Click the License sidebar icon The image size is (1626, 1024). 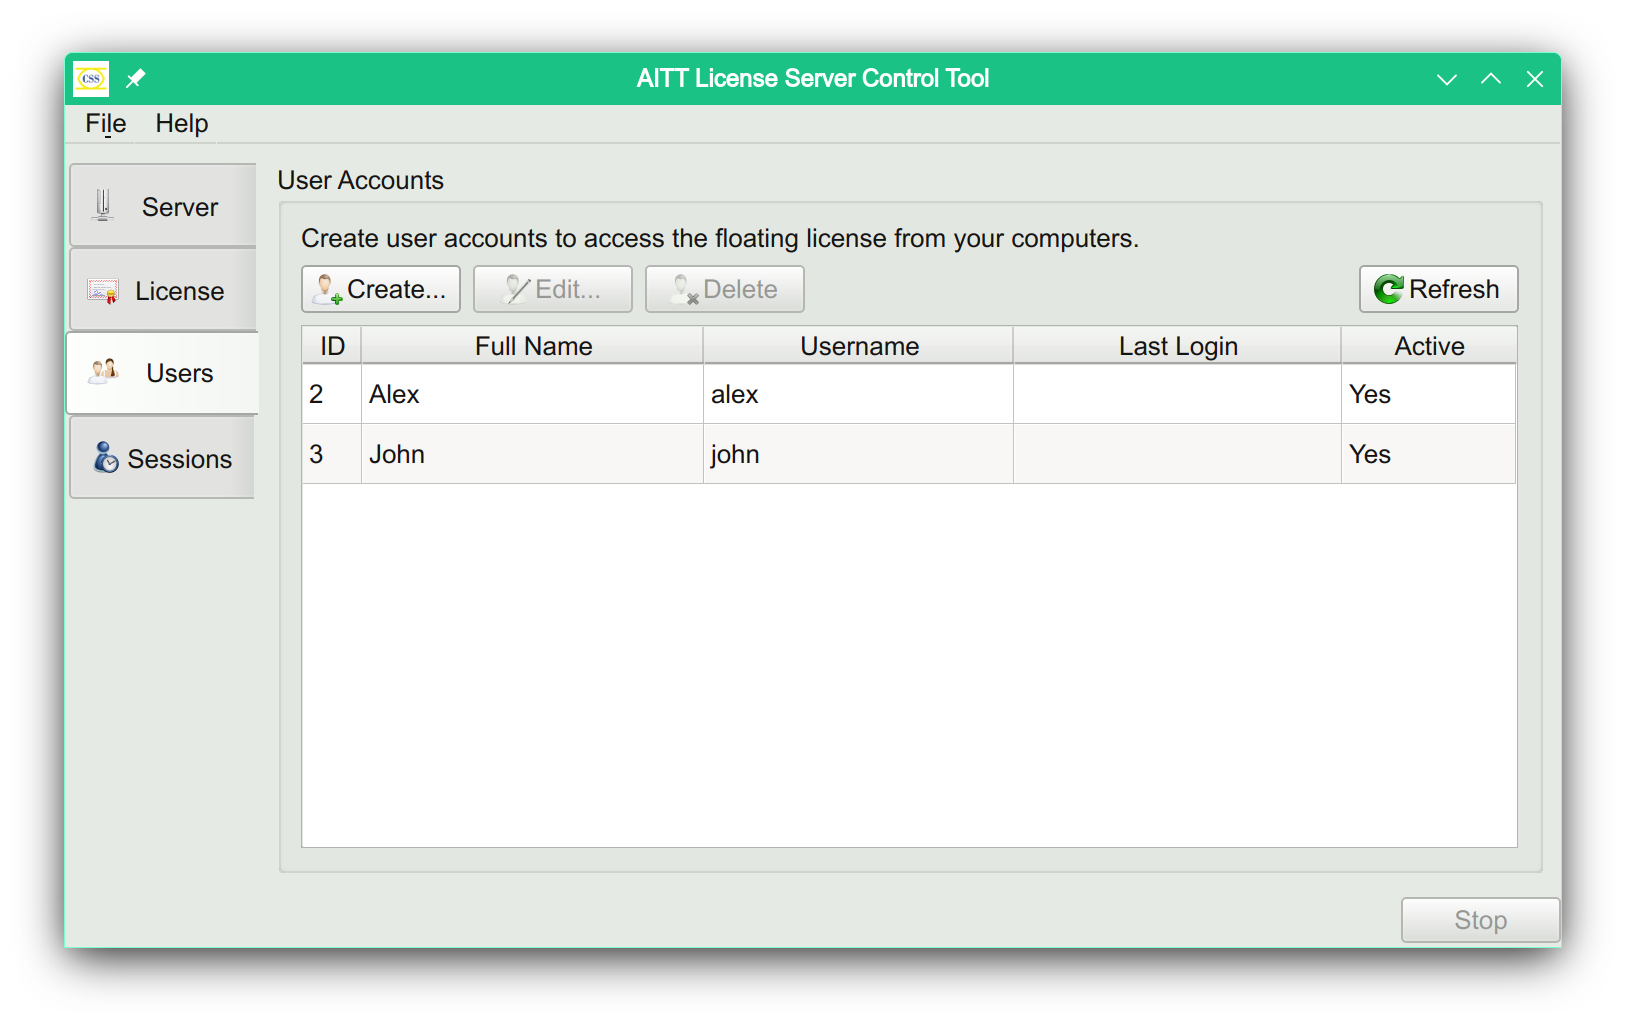tap(101, 290)
